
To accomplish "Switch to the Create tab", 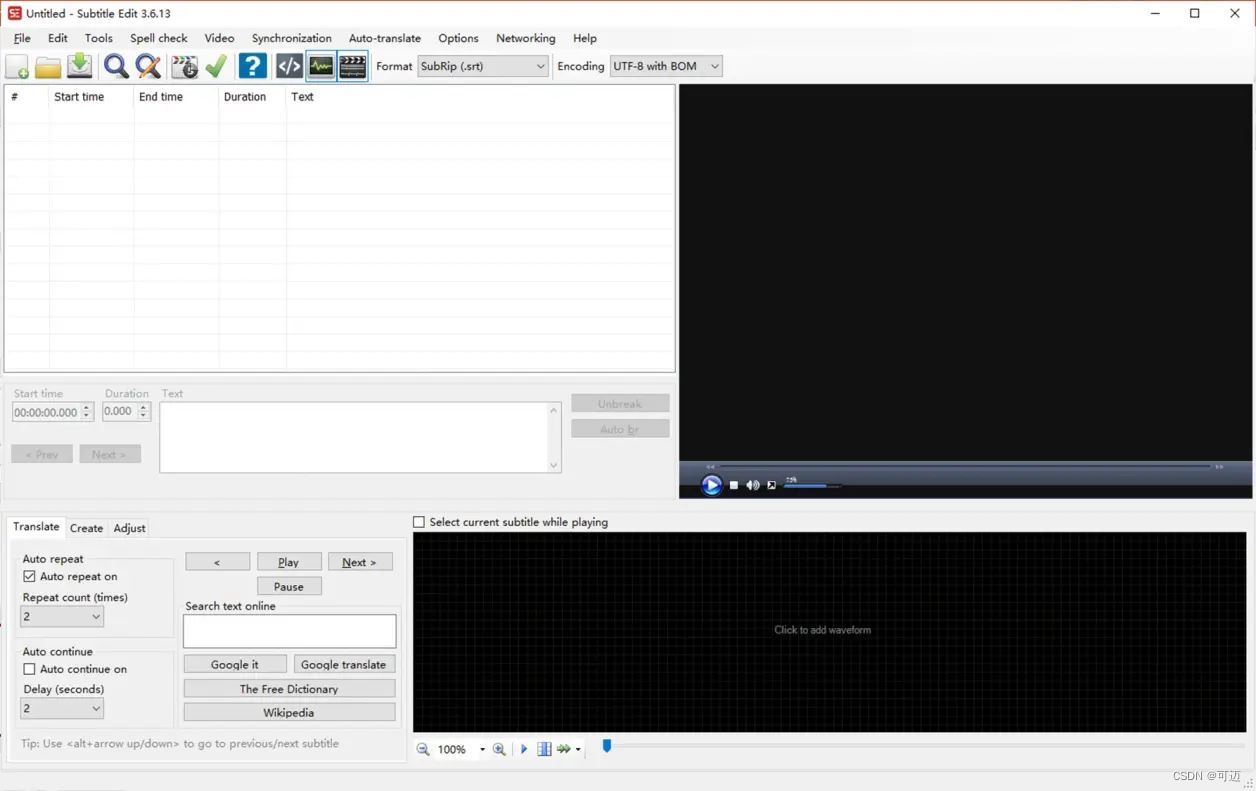I will 86,528.
